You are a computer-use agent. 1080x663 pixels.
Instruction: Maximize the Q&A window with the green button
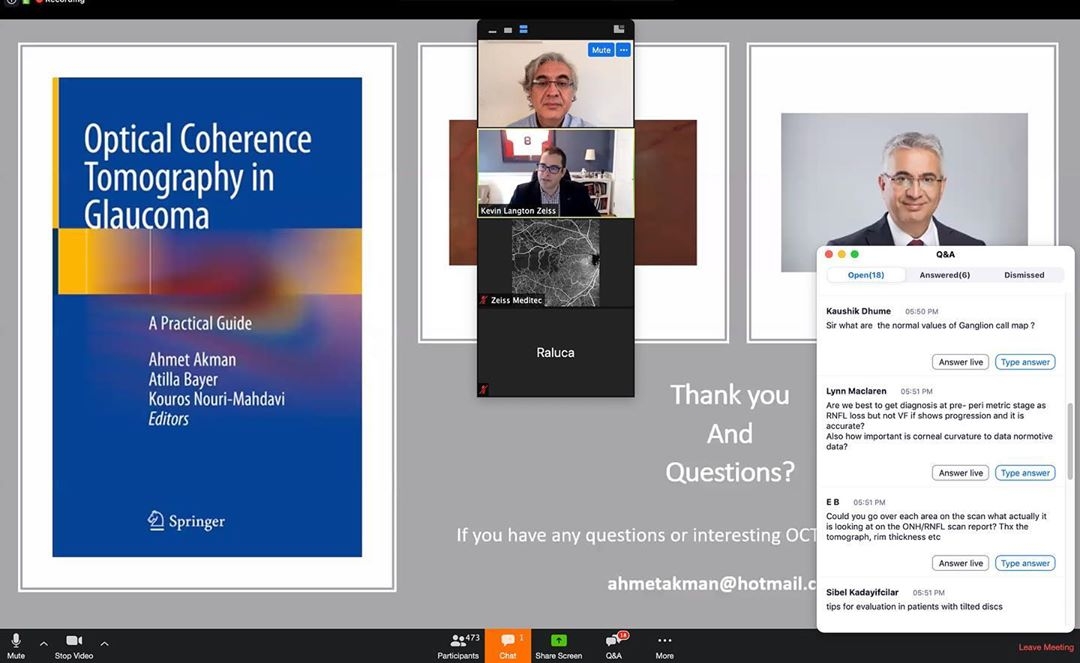pos(855,255)
